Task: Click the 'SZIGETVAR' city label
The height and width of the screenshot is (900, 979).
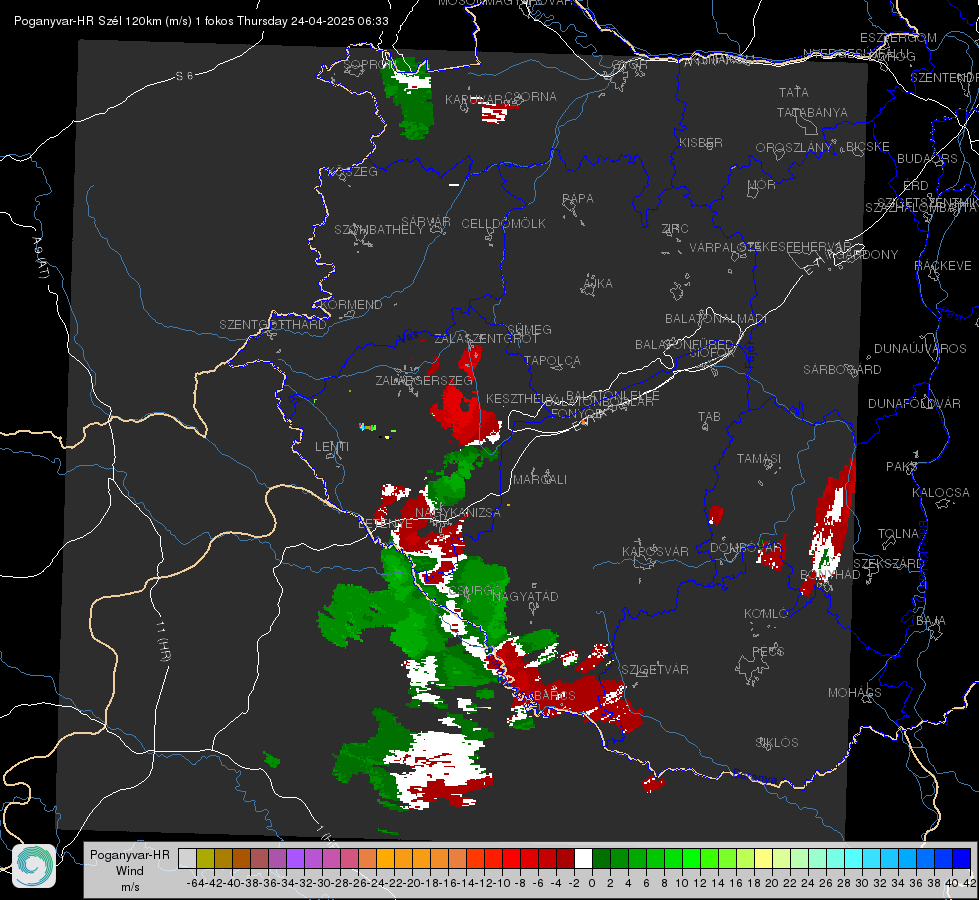Action: 655,670
